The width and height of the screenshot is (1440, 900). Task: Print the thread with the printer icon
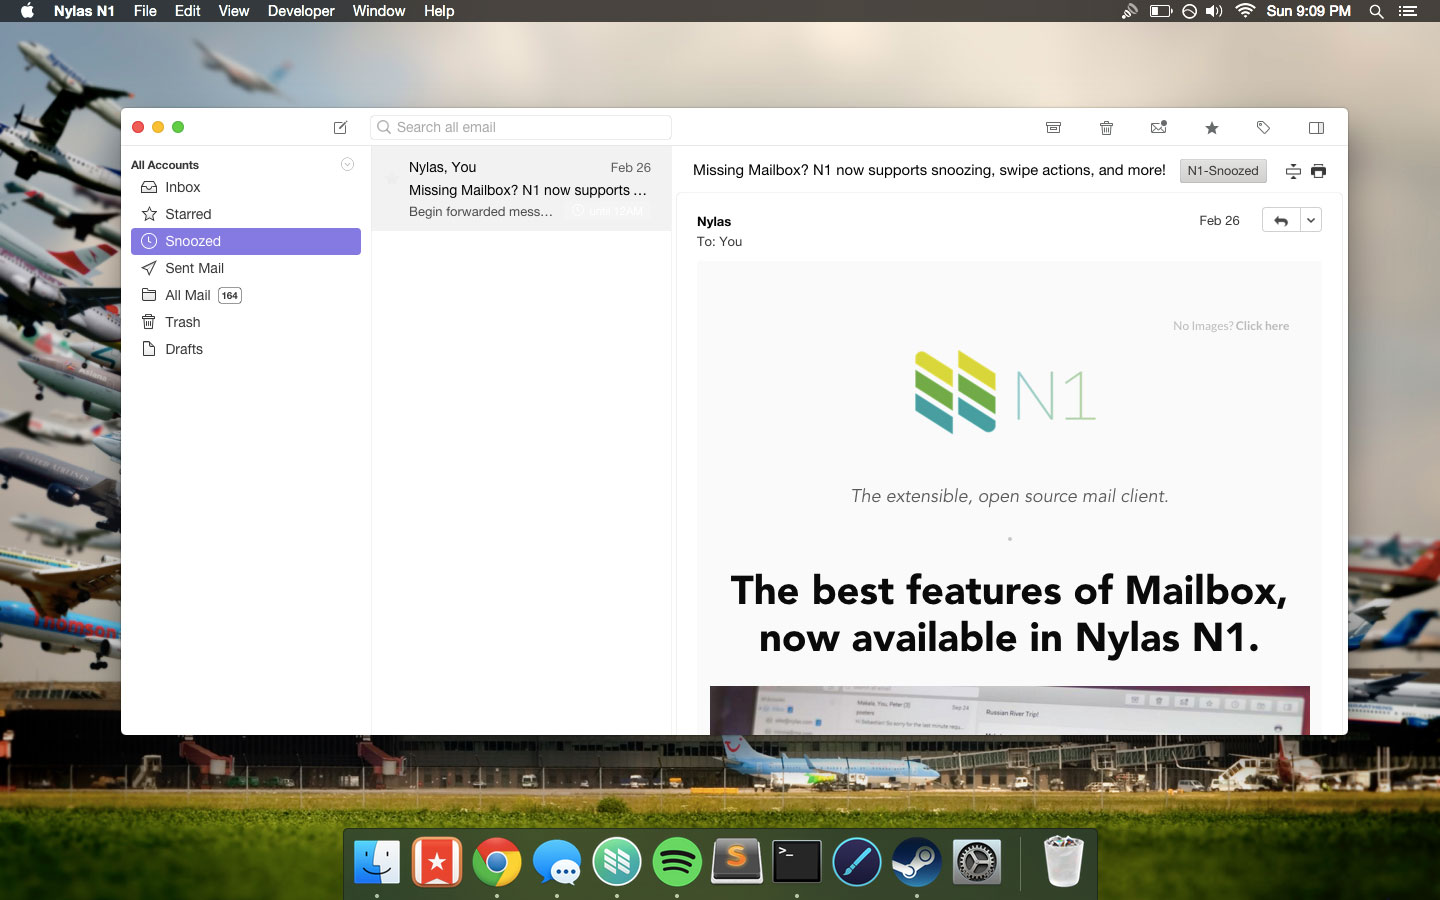pos(1318,171)
